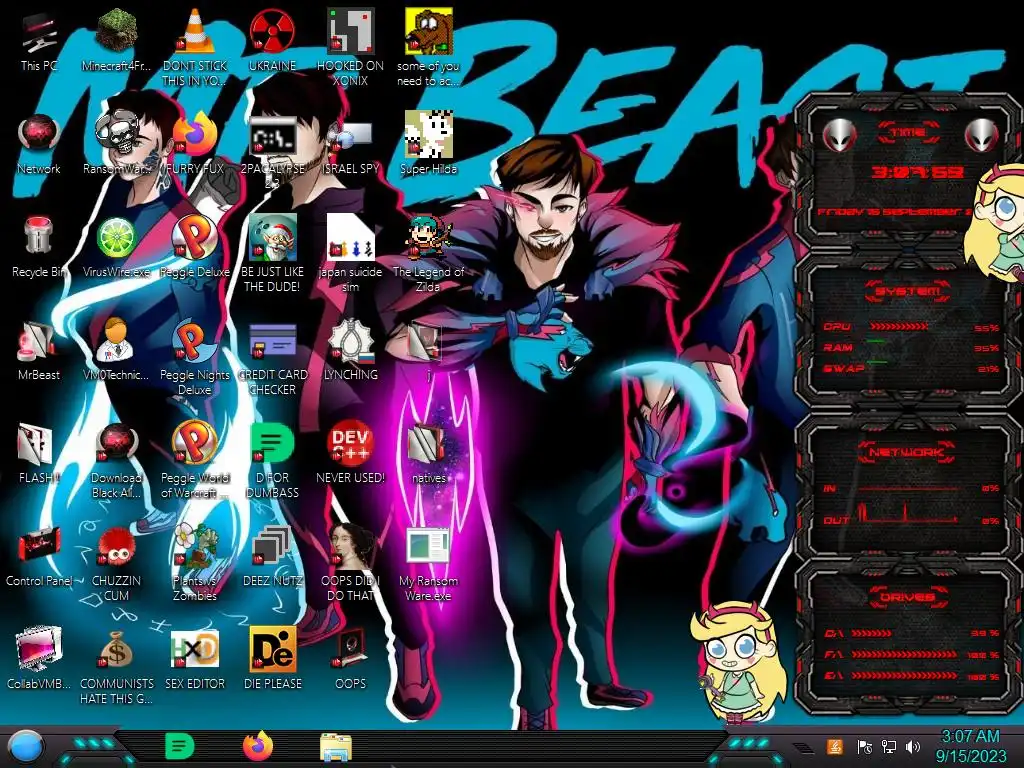Open the Super Hilda game icon
The width and height of the screenshot is (1024, 768).
click(428, 135)
